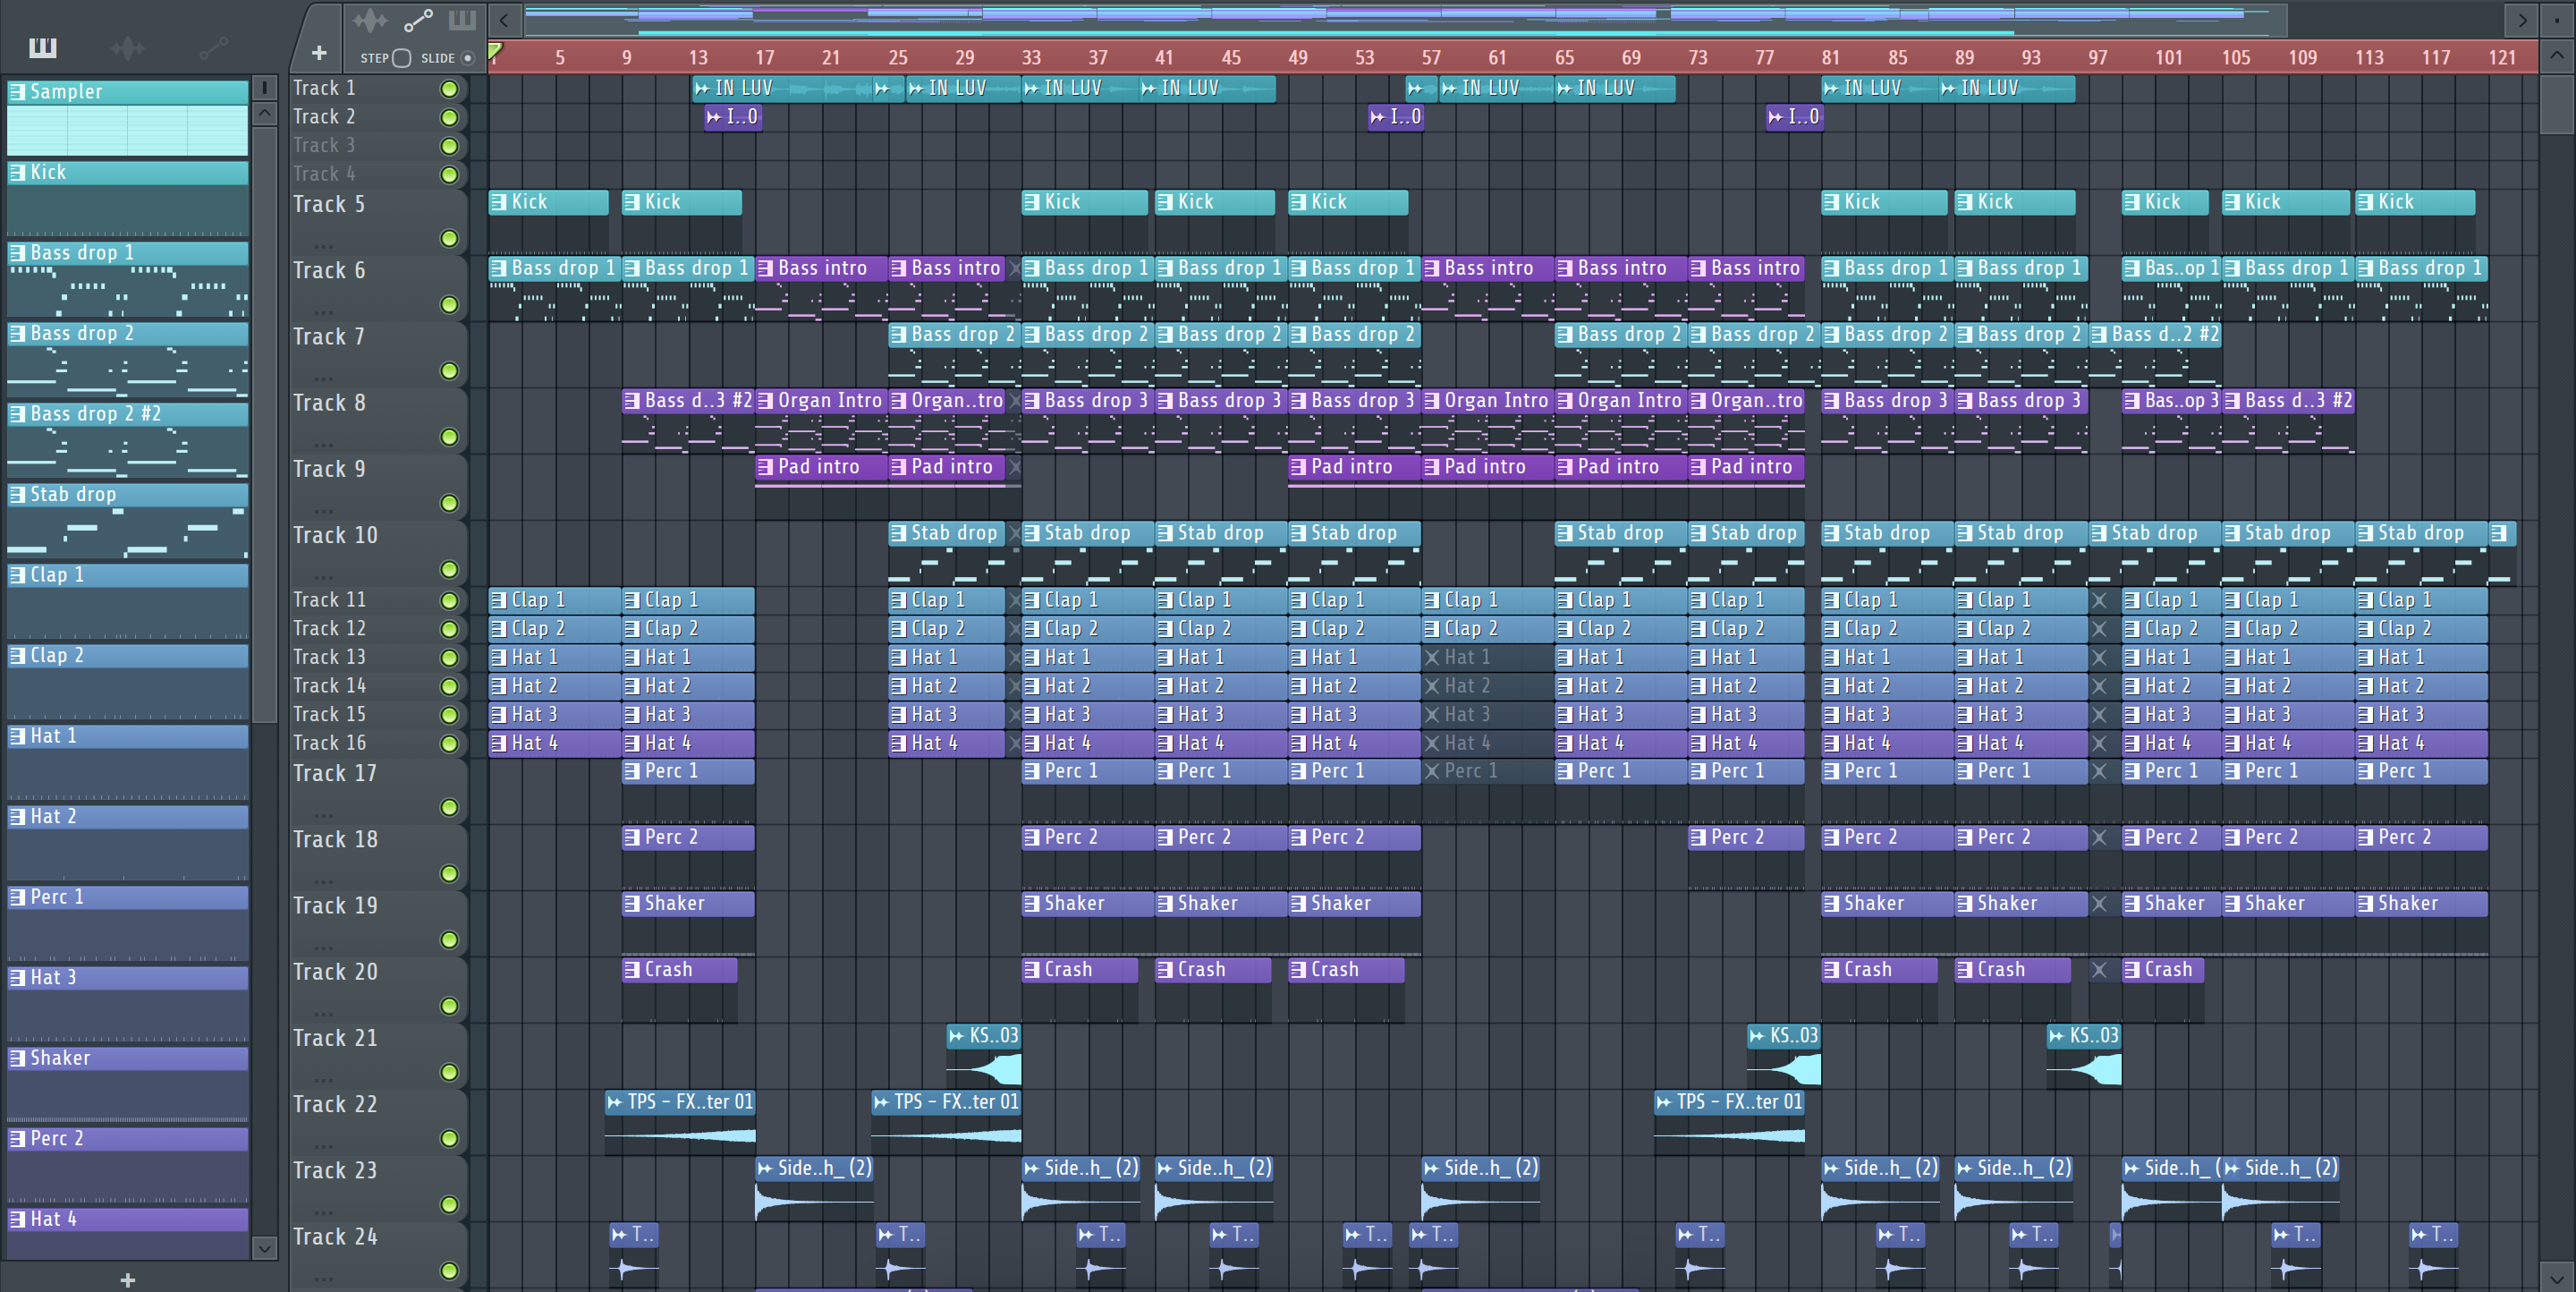Select the automation icon above the SLIDE toggle
2576x1292 pixels.
tap(418, 20)
